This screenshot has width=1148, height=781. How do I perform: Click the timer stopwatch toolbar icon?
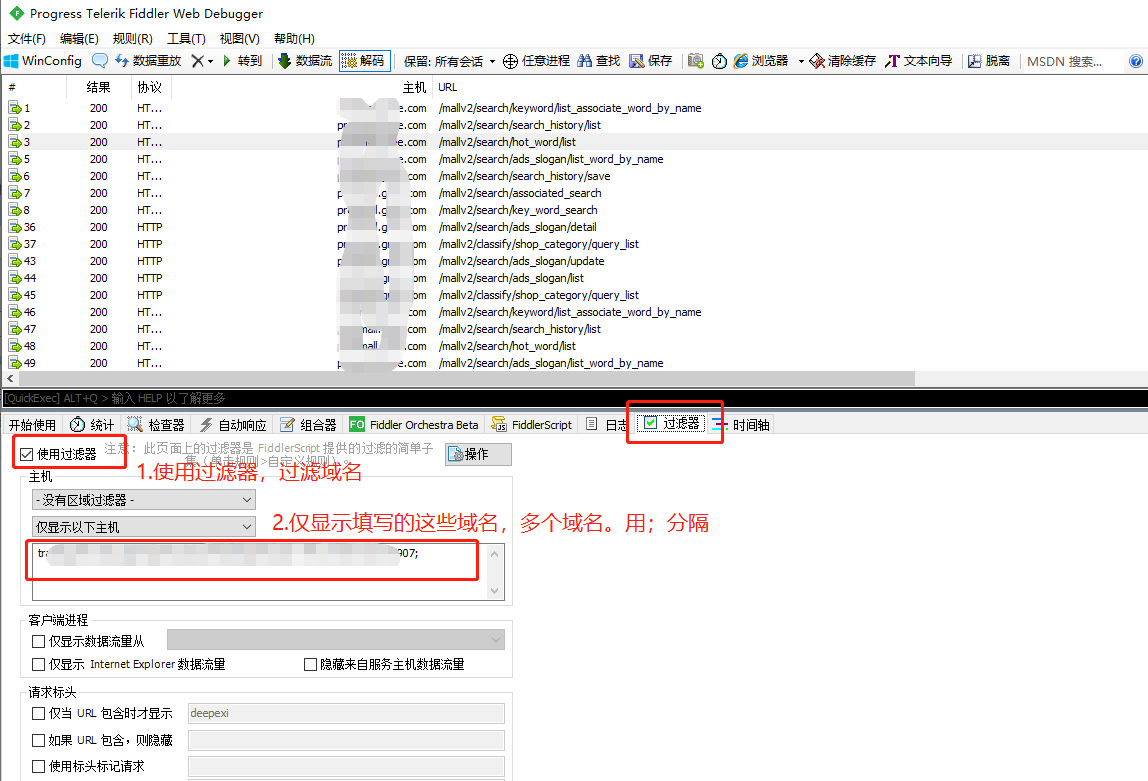tap(719, 61)
